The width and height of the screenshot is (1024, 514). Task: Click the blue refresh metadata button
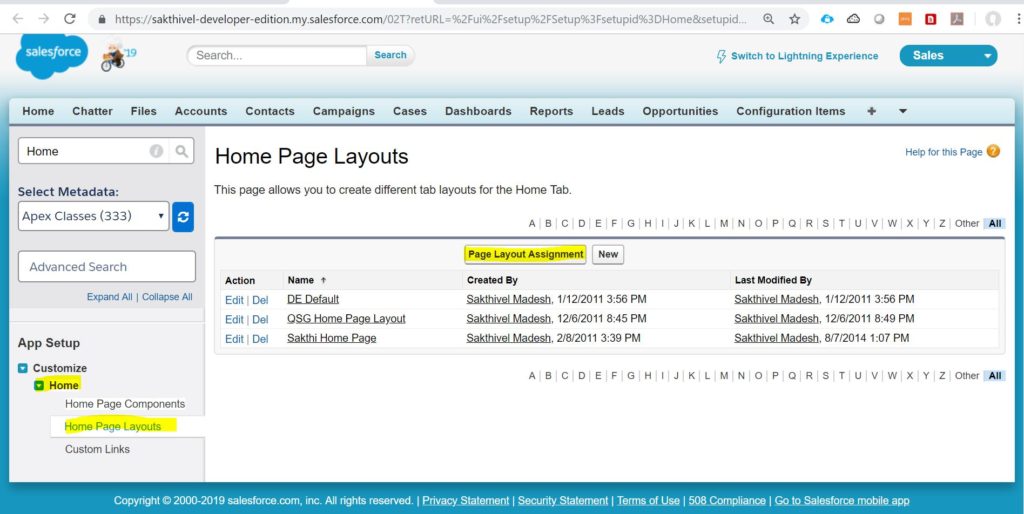(x=183, y=217)
